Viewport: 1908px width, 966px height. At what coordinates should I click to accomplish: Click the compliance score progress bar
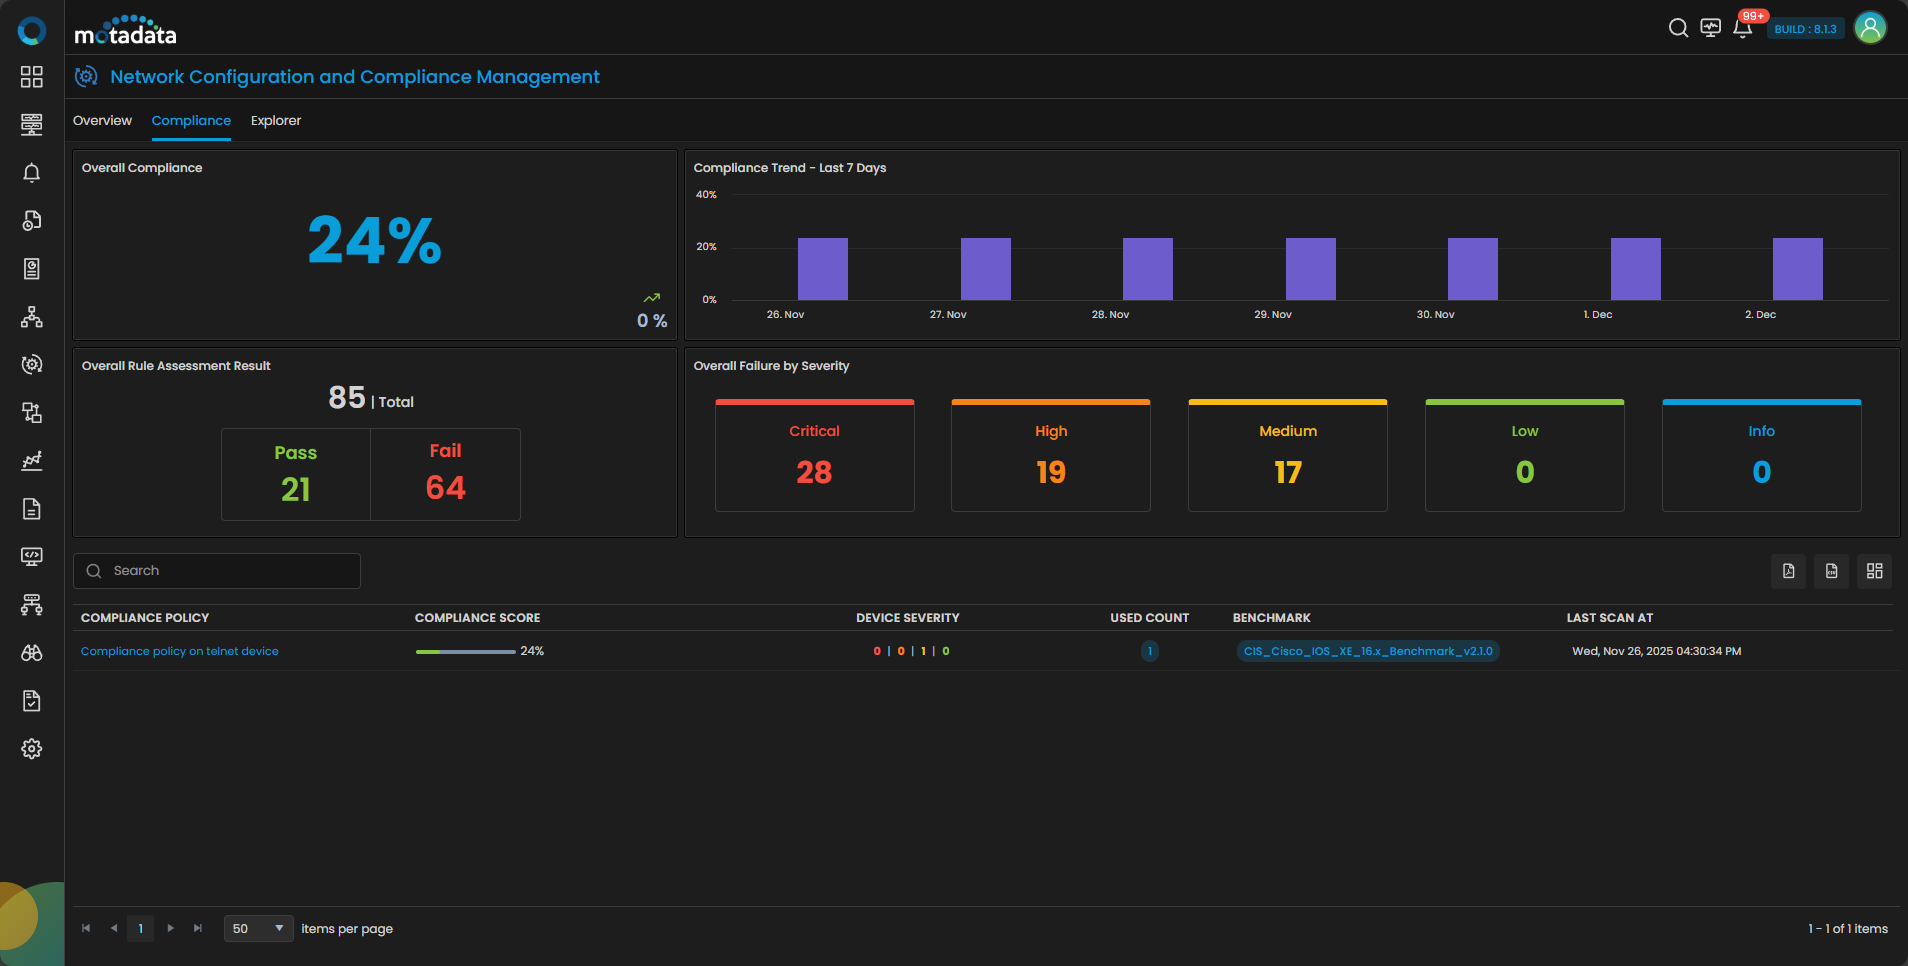click(466, 652)
